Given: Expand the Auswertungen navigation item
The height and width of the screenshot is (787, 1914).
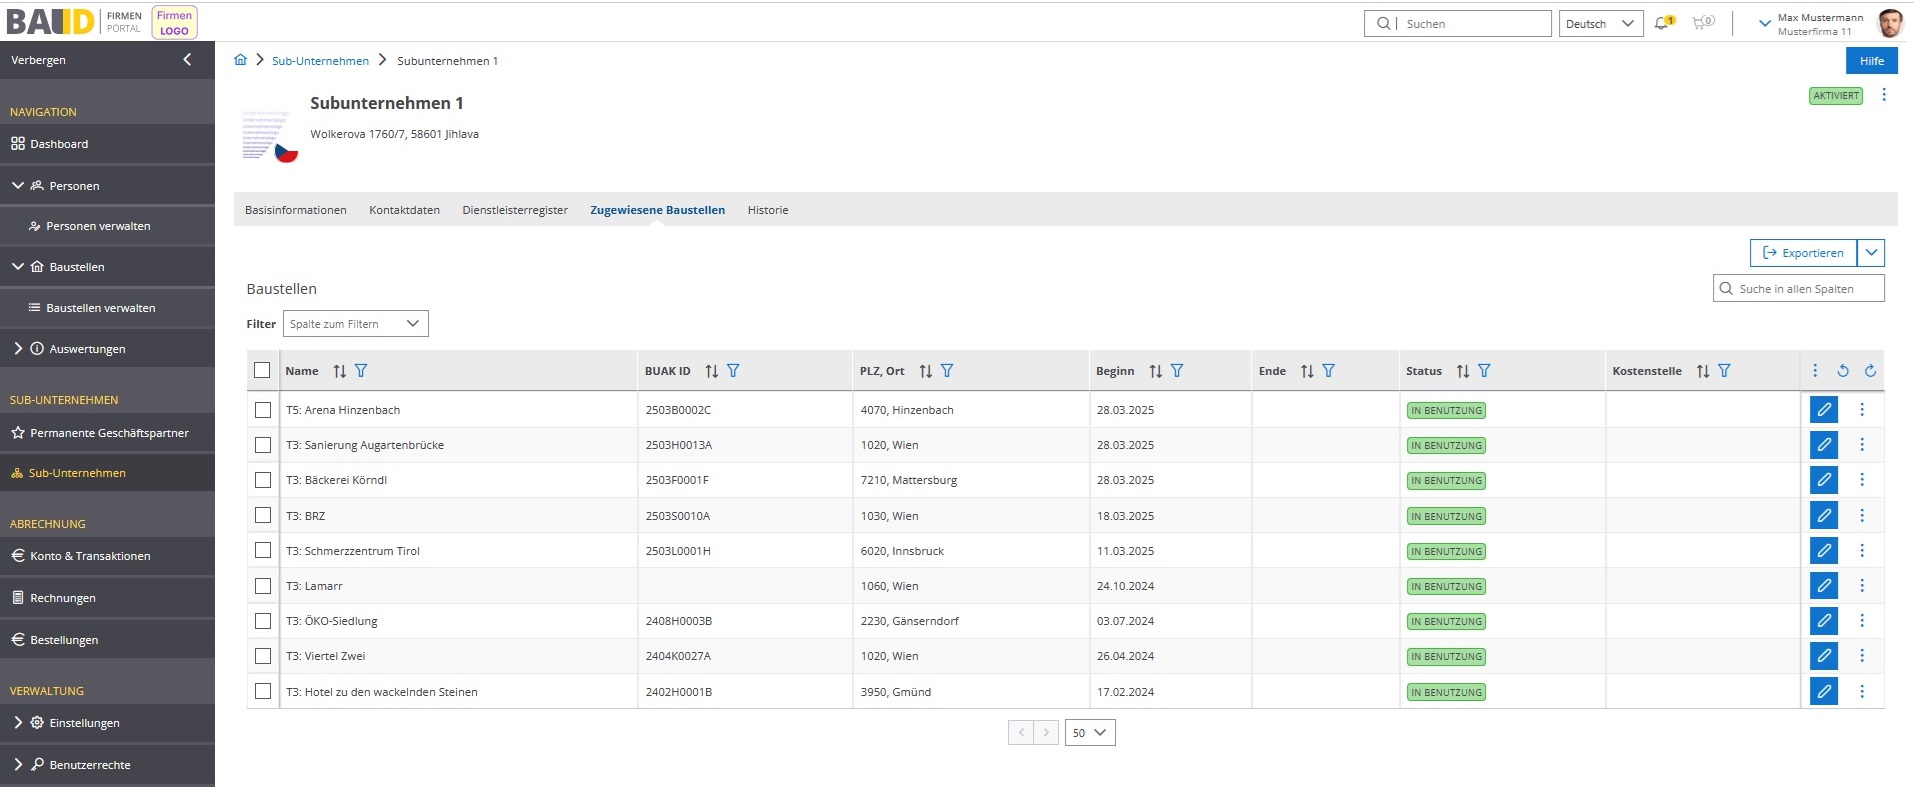Looking at the screenshot, I should pyautogui.click(x=87, y=349).
